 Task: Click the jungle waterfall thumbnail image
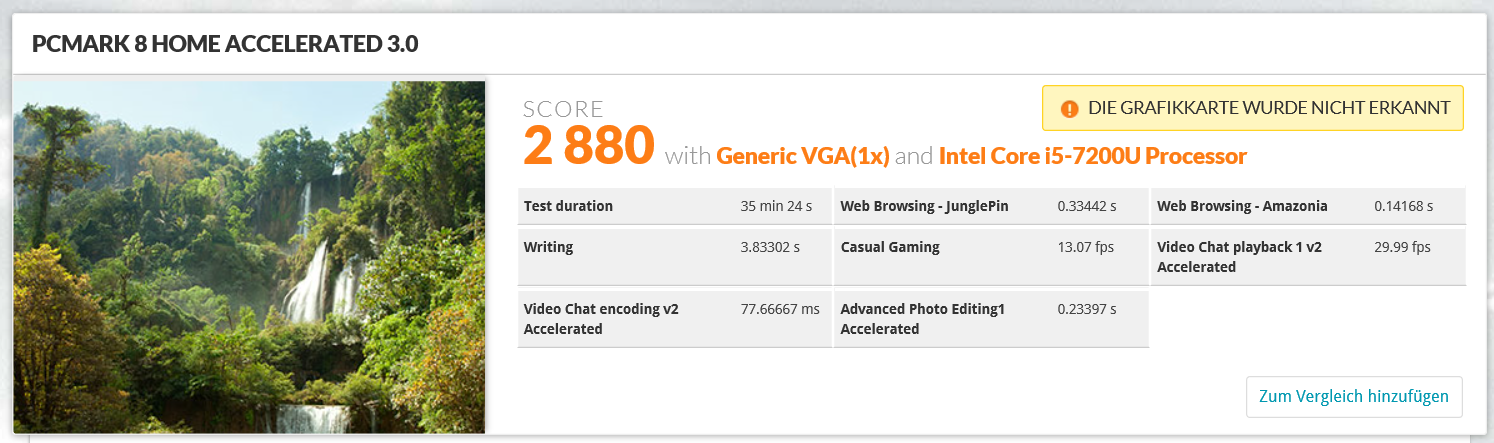tap(249, 257)
